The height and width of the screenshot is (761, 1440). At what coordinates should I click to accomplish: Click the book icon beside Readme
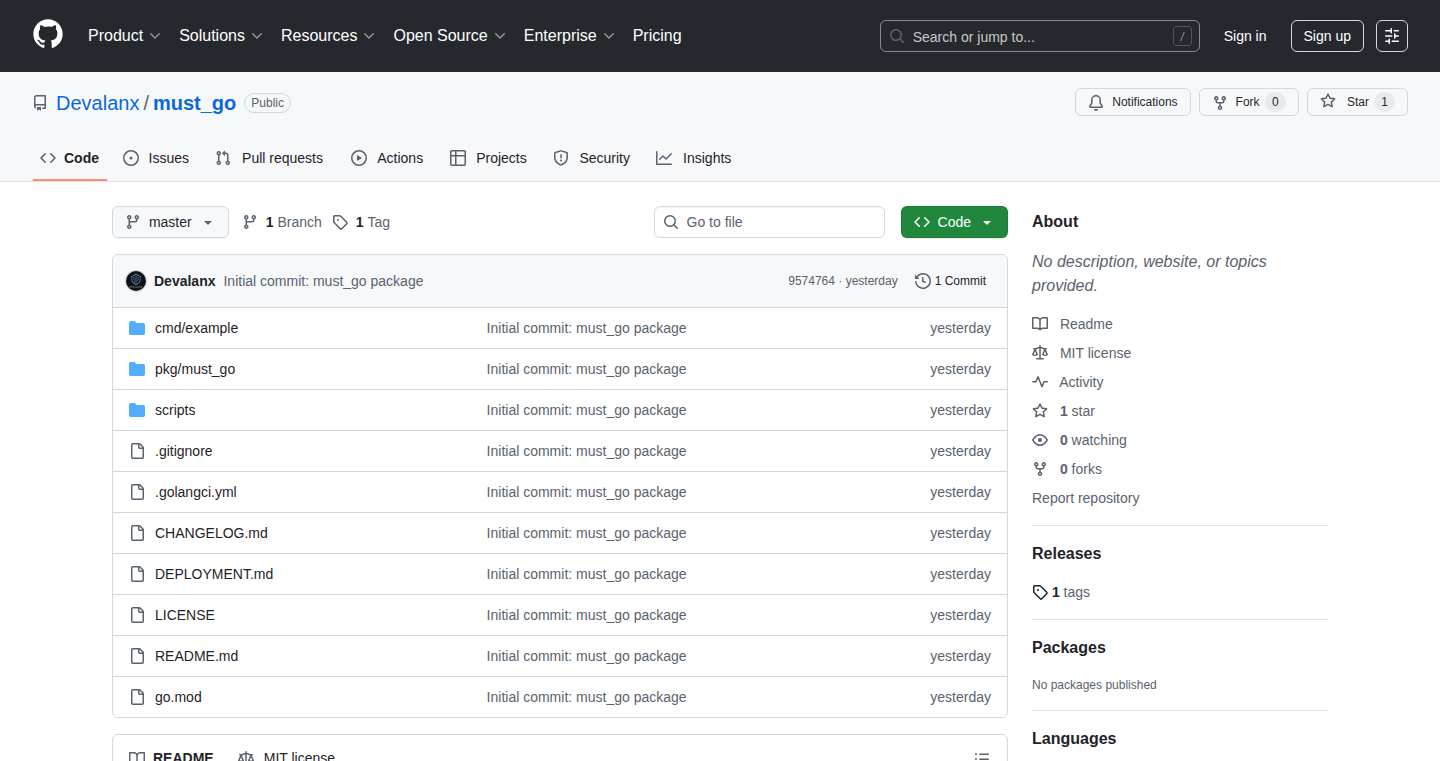point(1040,324)
